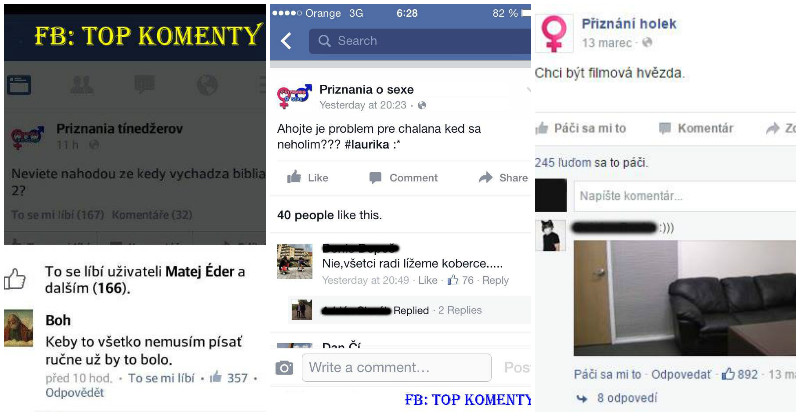800x416 pixels.
Task: Open the #laurika hashtag link
Action: point(367,144)
